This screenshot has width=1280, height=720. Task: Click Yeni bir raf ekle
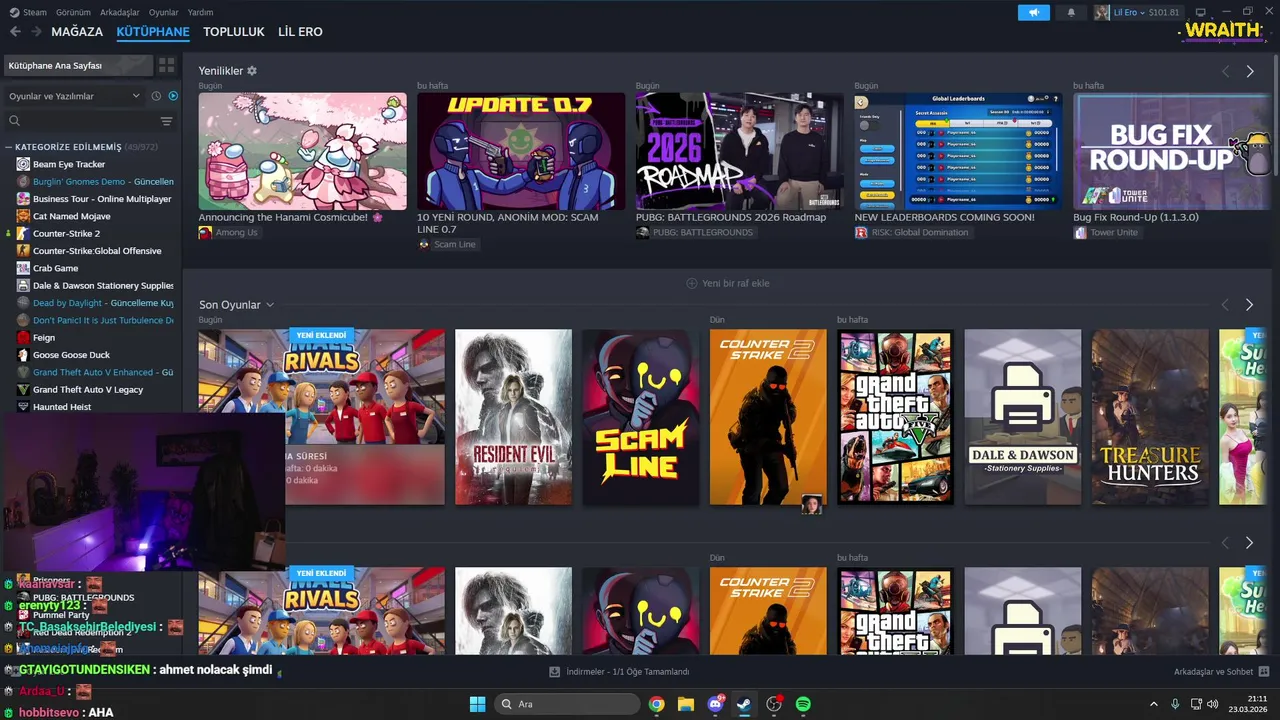728,283
